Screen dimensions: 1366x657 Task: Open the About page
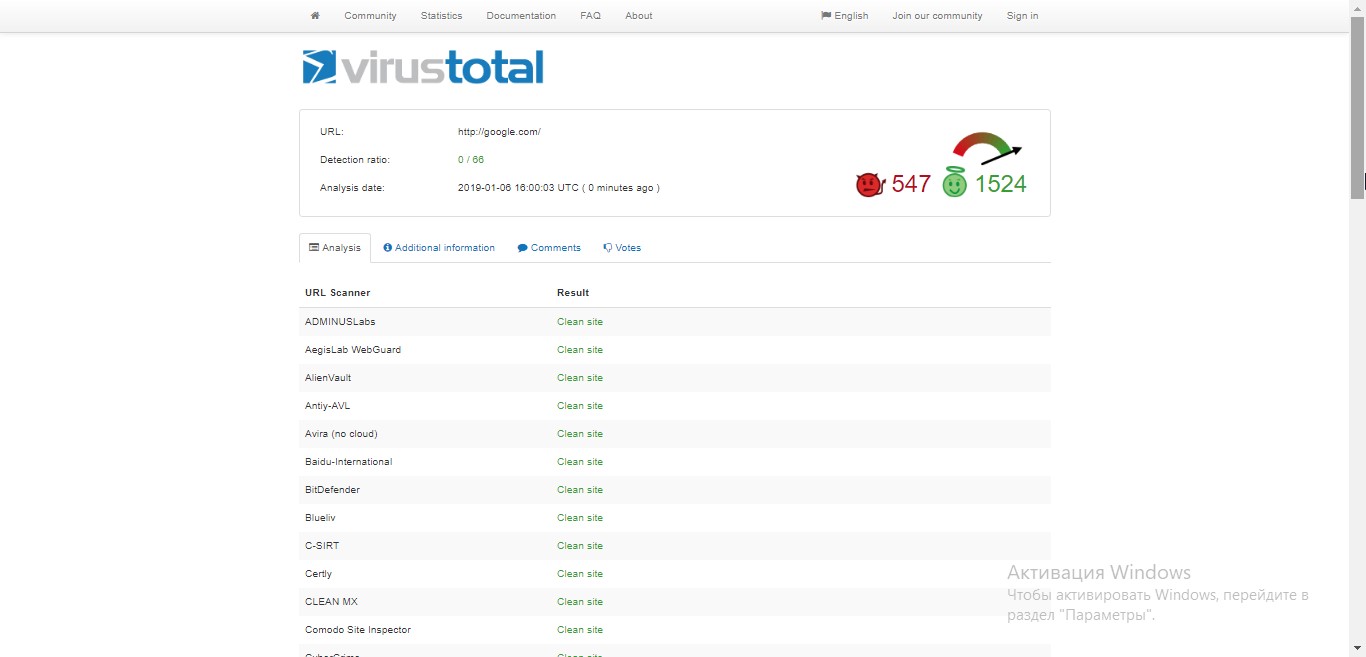[x=638, y=16]
